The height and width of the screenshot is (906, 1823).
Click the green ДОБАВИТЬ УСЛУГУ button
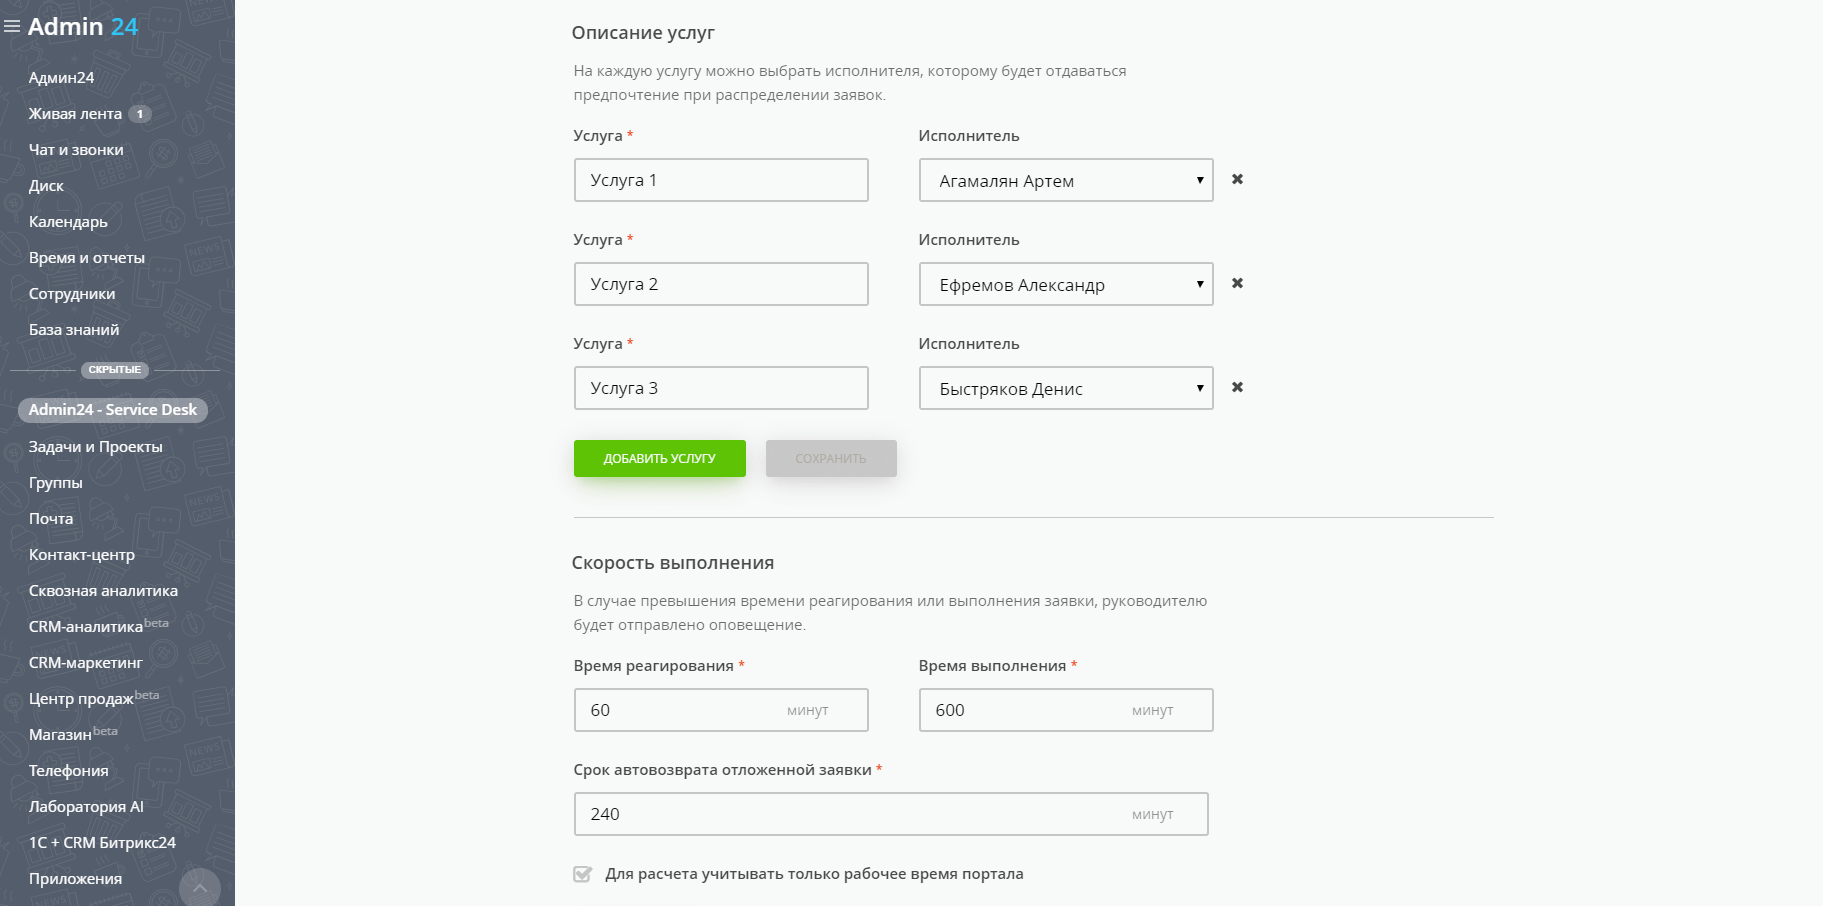[659, 458]
